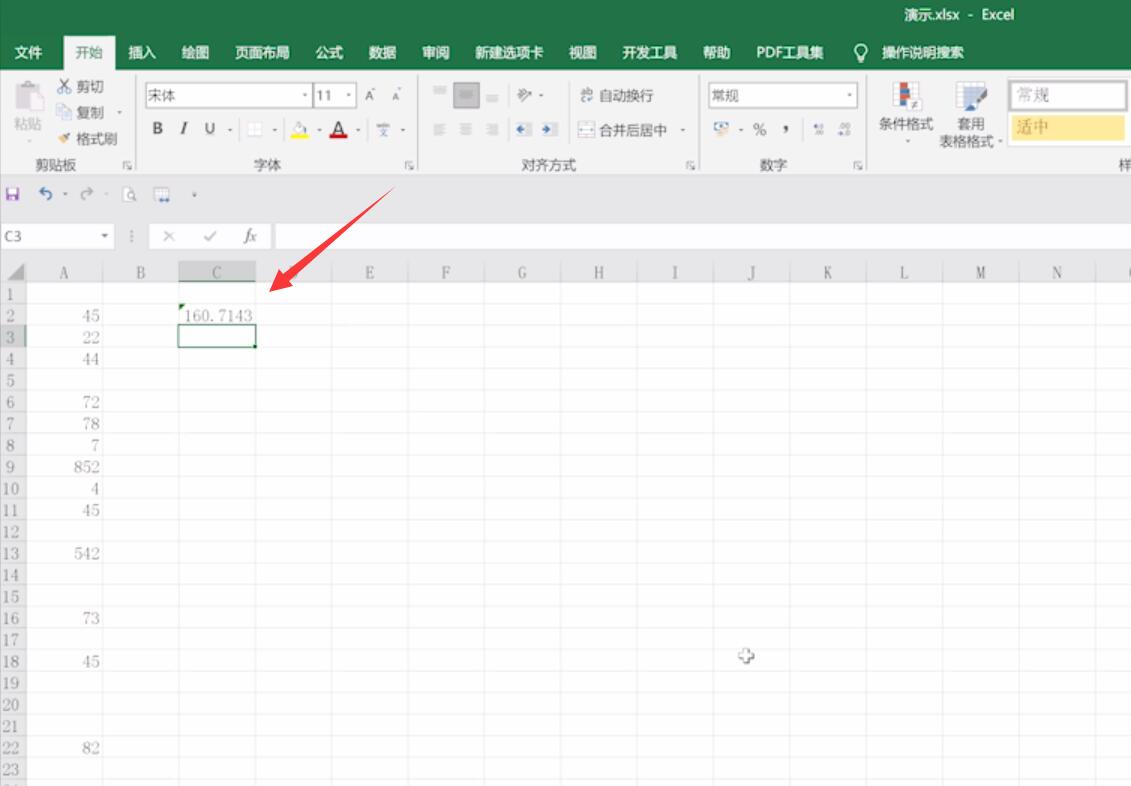Screen dimensions: 1131x786
Task: Toggle Wrap Text (自动换行)
Action: coord(617,95)
